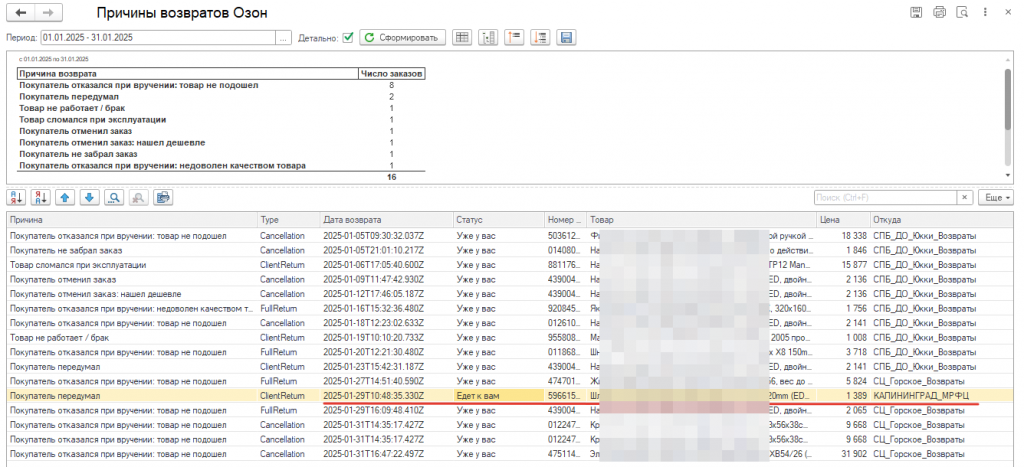Click the Поиск (Ctrl+F) search field
This screenshot has width=1024, height=467.
885,197
